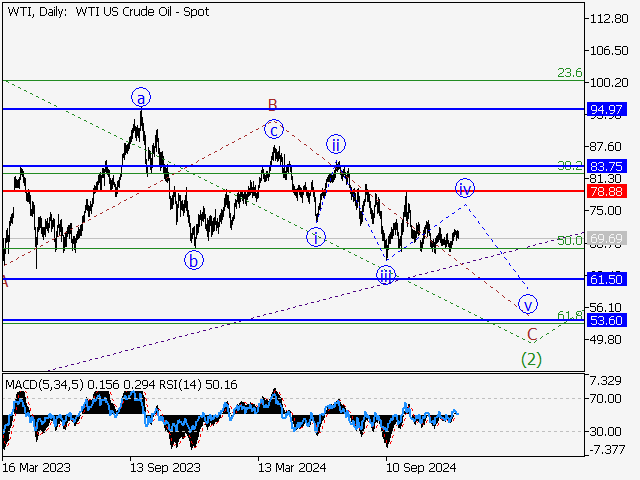
Task: Click the 53.60 price level tag
Action: 607,320
